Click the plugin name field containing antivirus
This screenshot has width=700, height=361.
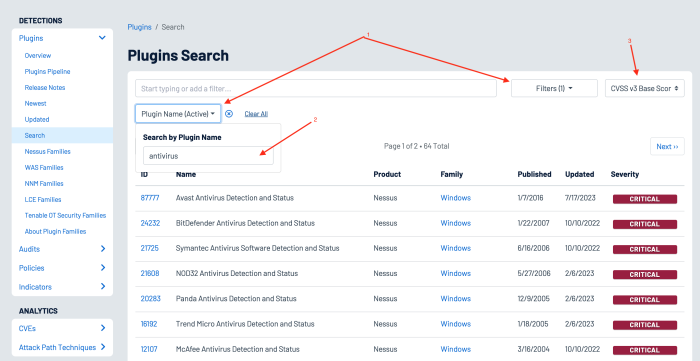click(208, 156)
